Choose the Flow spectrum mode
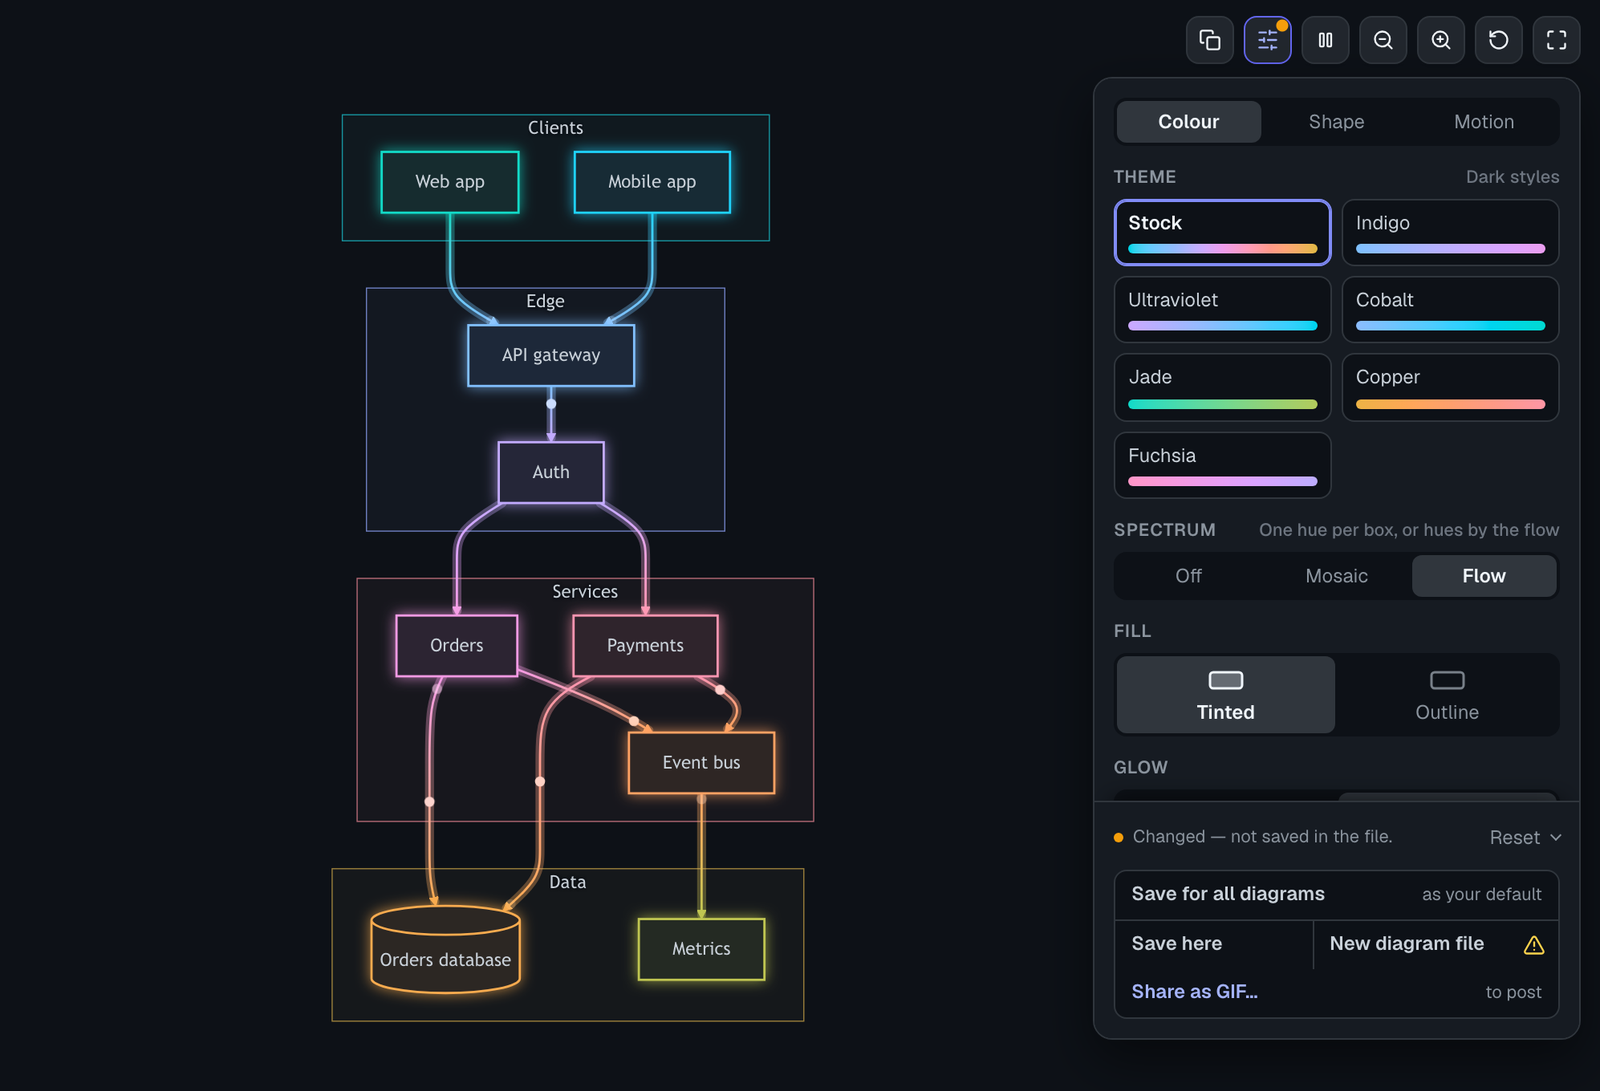Image resolution: width=1600 pixels, height=1091 pixels. 1484,576
